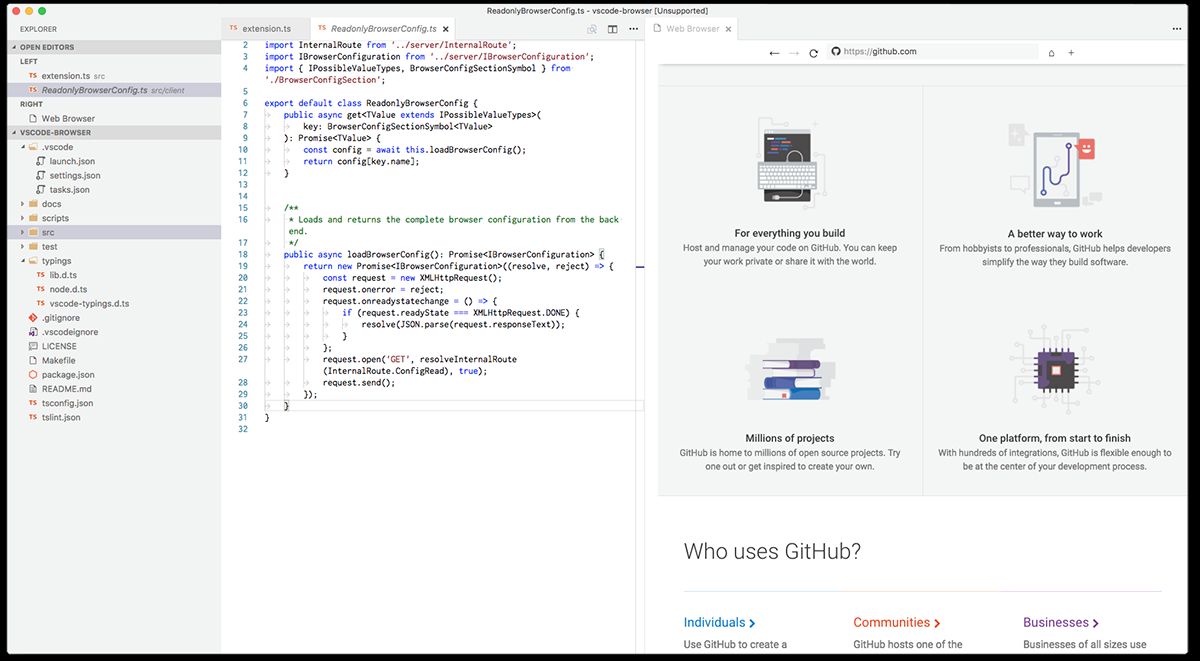Click the books illustration above 'Millions of projects'
The image size is (1200, 661).
[x=791, y=368]
